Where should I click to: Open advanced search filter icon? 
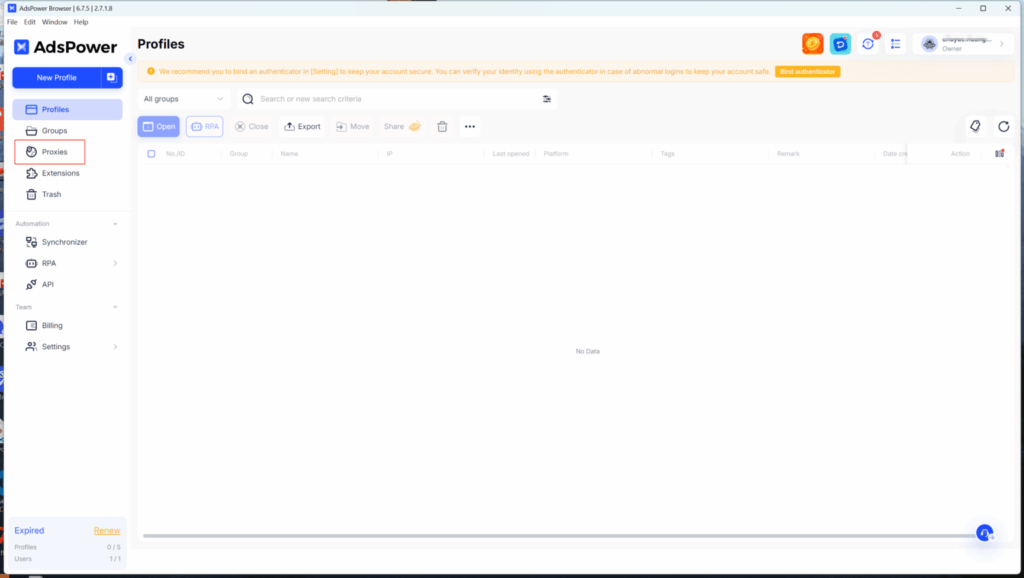coord(547,99)
